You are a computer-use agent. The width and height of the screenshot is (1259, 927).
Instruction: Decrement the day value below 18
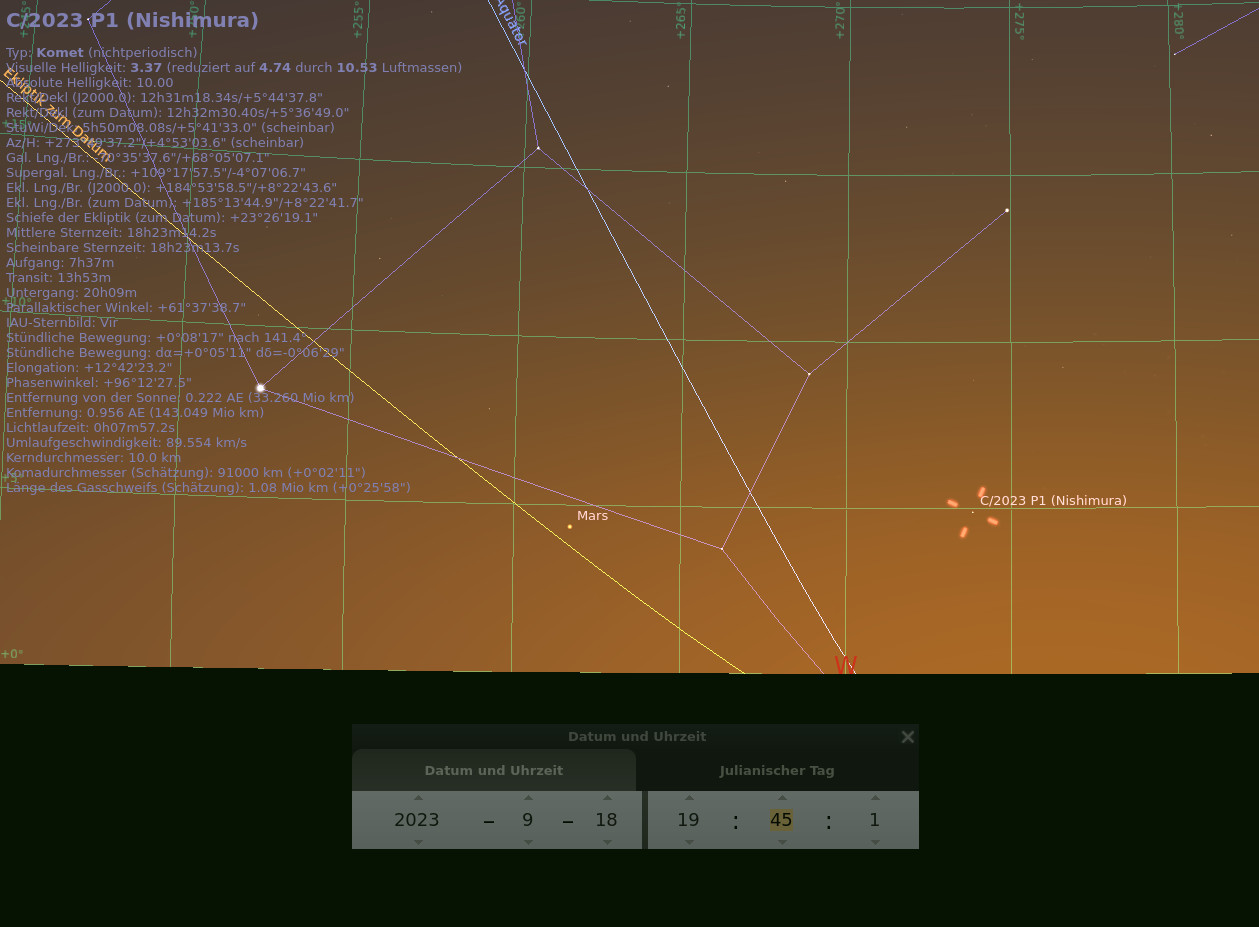click(607, 842)
